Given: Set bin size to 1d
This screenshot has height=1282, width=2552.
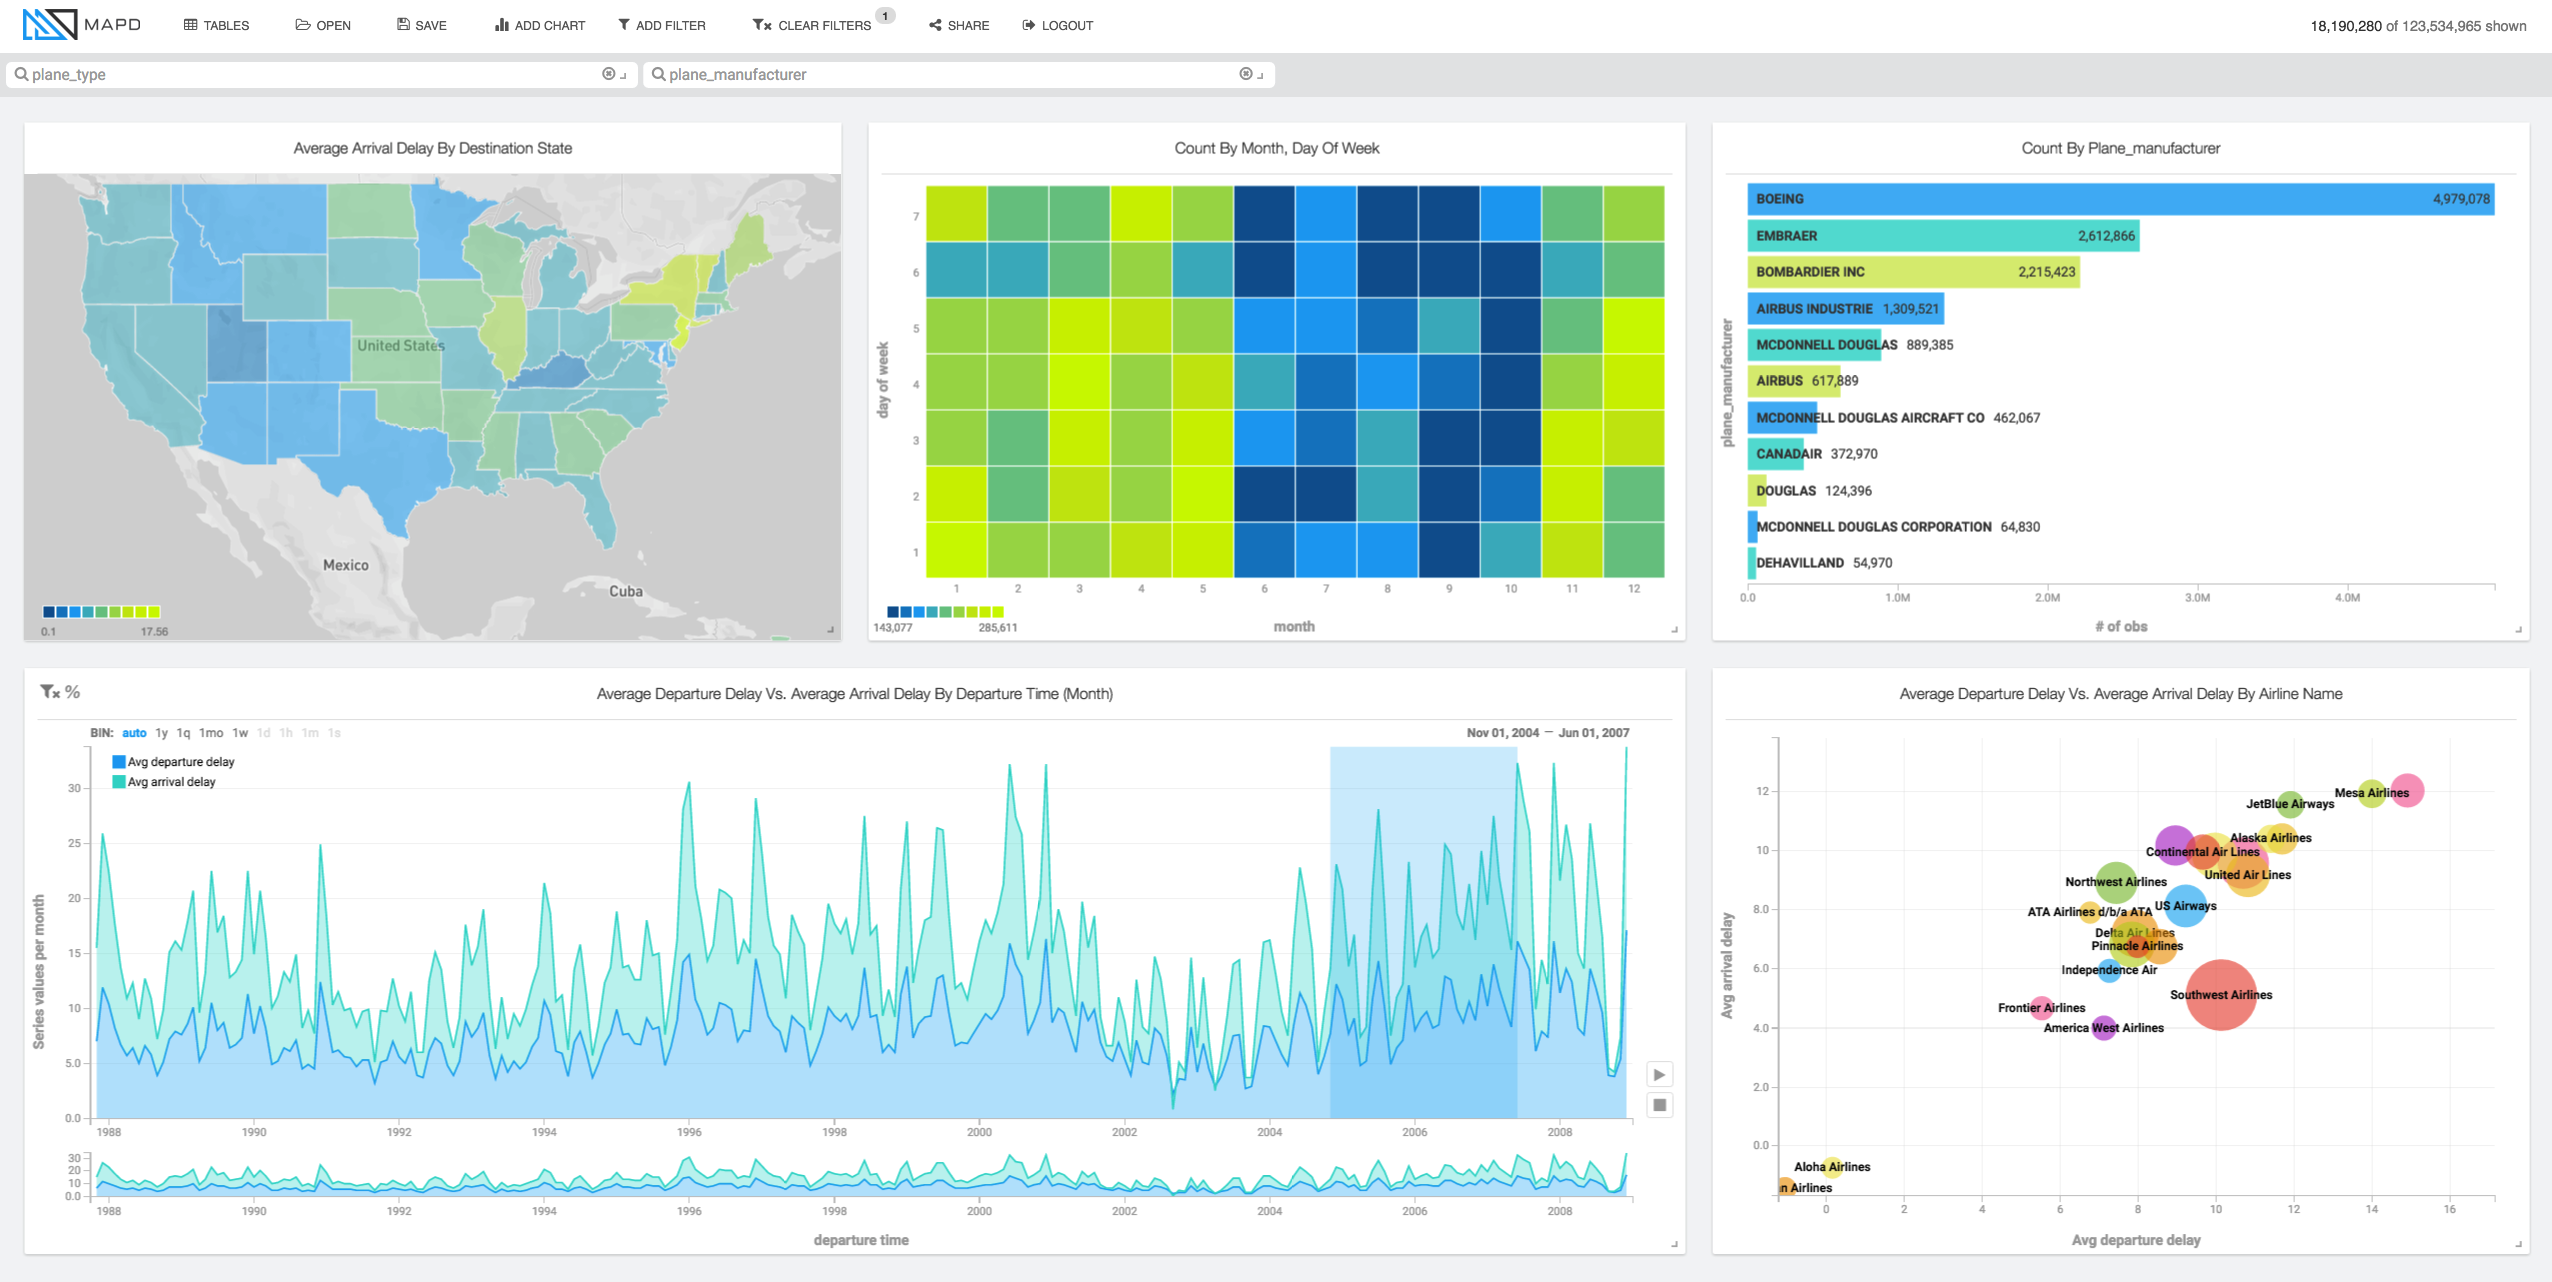Looking at the screenshot, I should 264,733.
